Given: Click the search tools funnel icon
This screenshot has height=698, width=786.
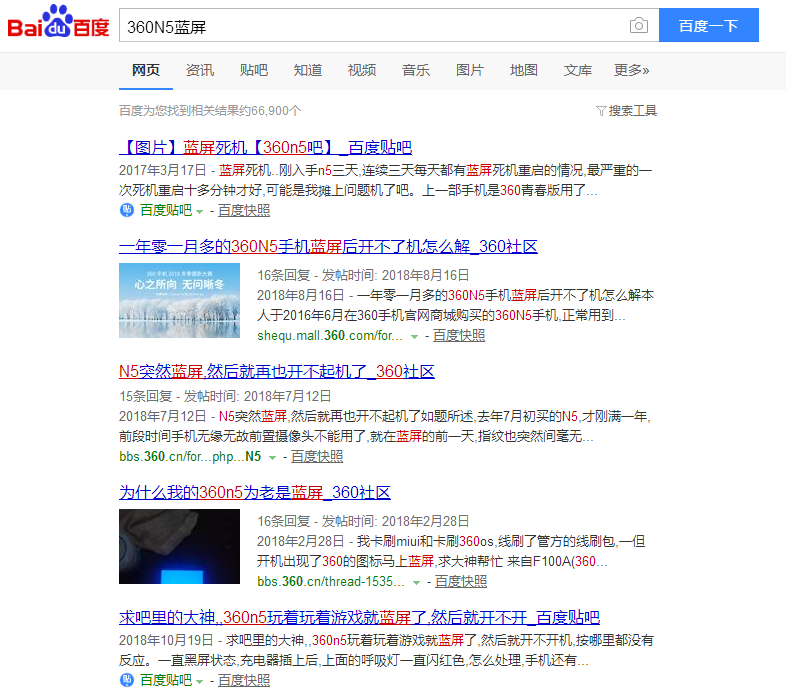Looking at the screenshot, I should (x=601, y=110).
